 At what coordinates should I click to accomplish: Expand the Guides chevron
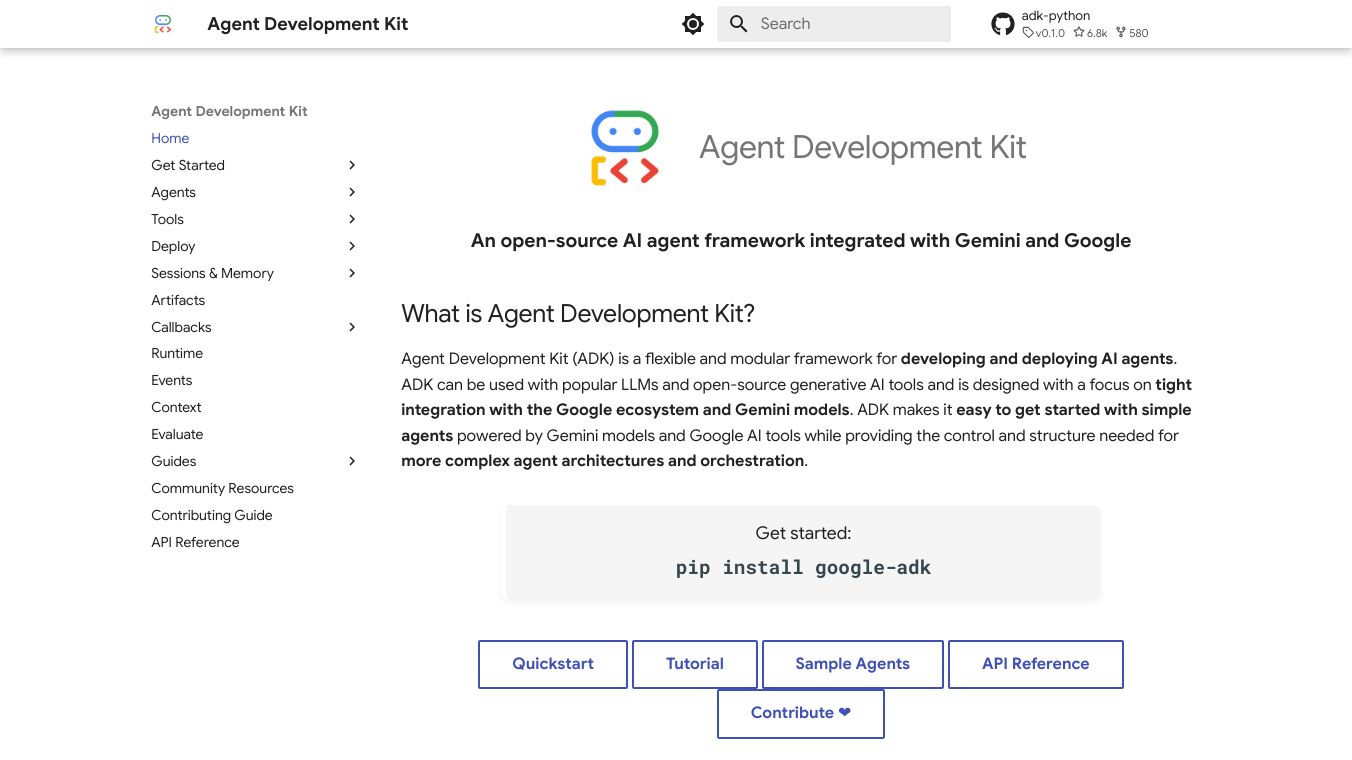pyautogui.click(x=352, y=461)
